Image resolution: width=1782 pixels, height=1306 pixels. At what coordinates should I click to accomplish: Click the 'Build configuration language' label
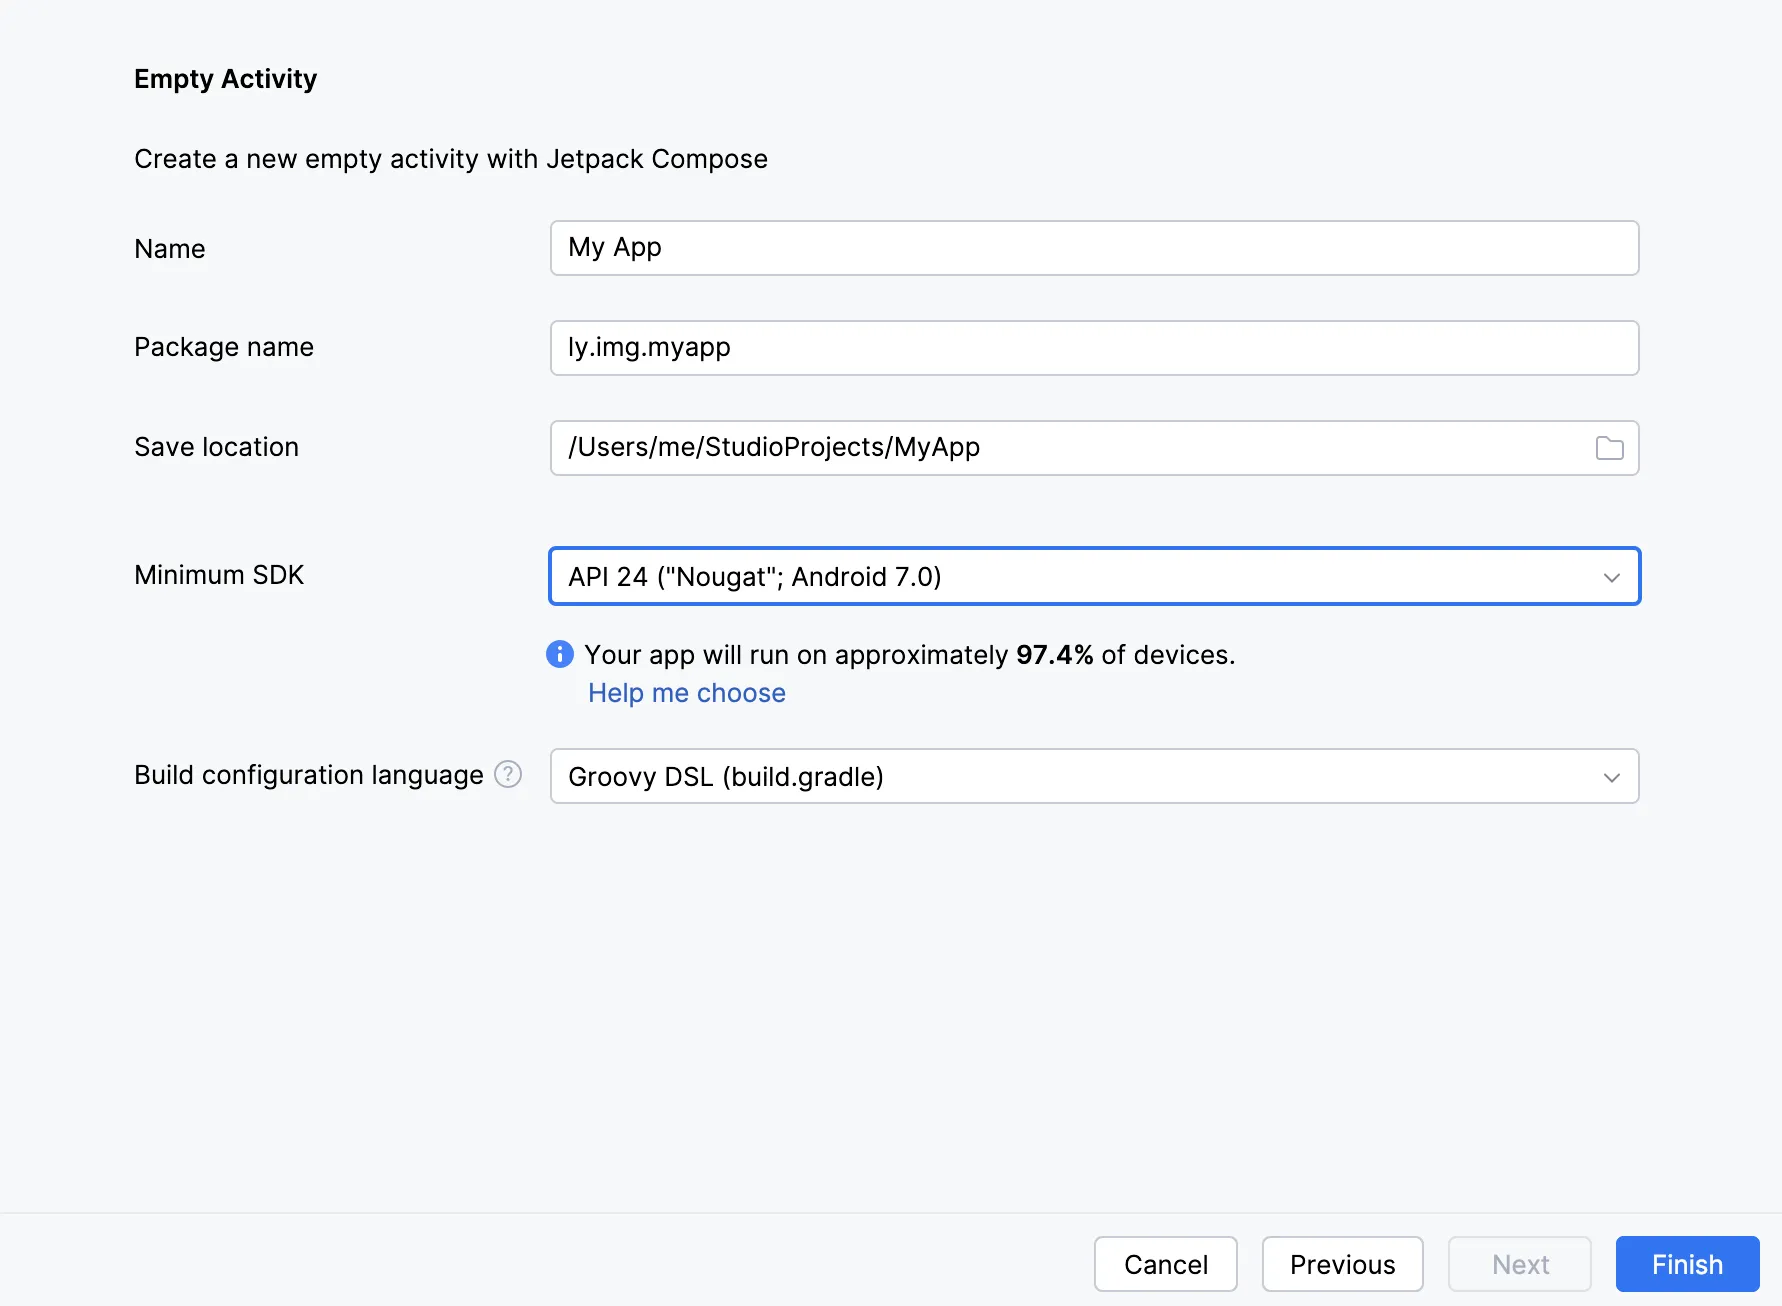309,775
